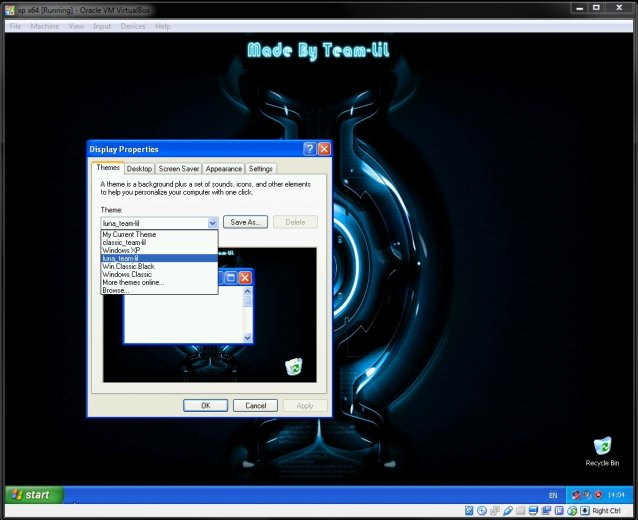Viewport: 638px width, 520px height.
Task: Open the Appearance tab
Action: coord(223,168)
